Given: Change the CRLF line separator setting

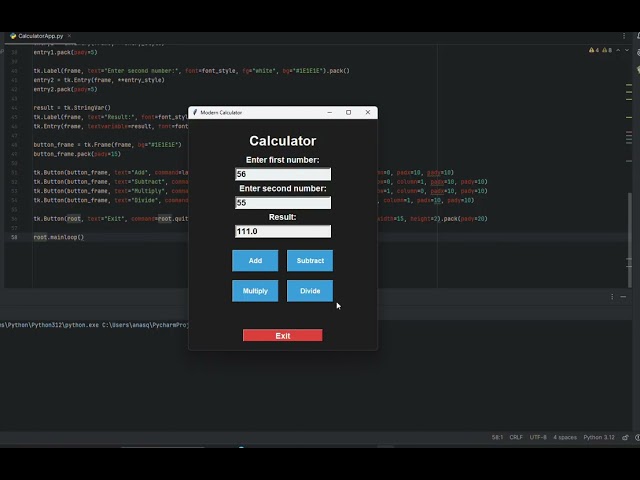Looking at the screenshot, I should [x=516, y=437].
